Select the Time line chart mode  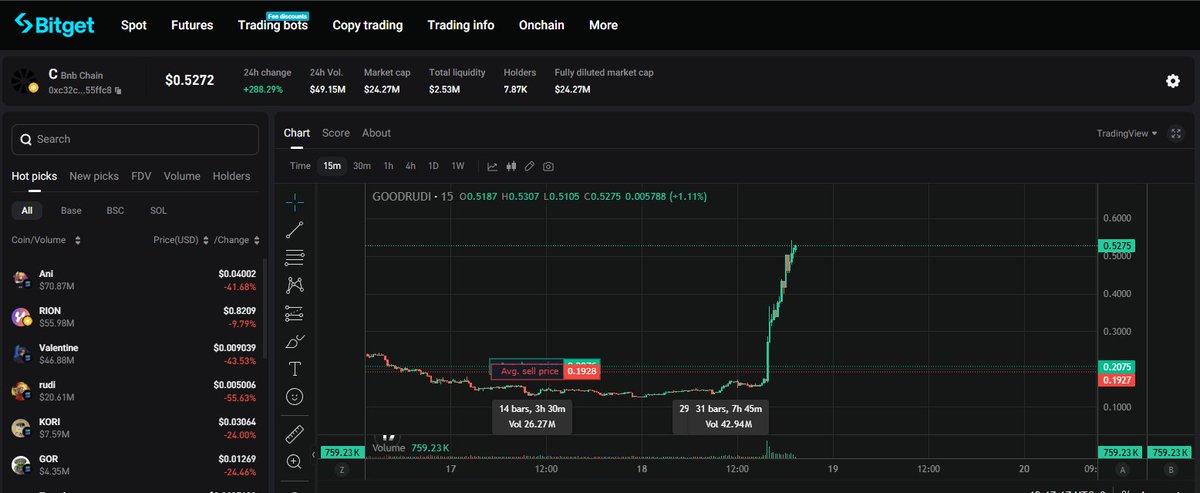tap(300, 166)
